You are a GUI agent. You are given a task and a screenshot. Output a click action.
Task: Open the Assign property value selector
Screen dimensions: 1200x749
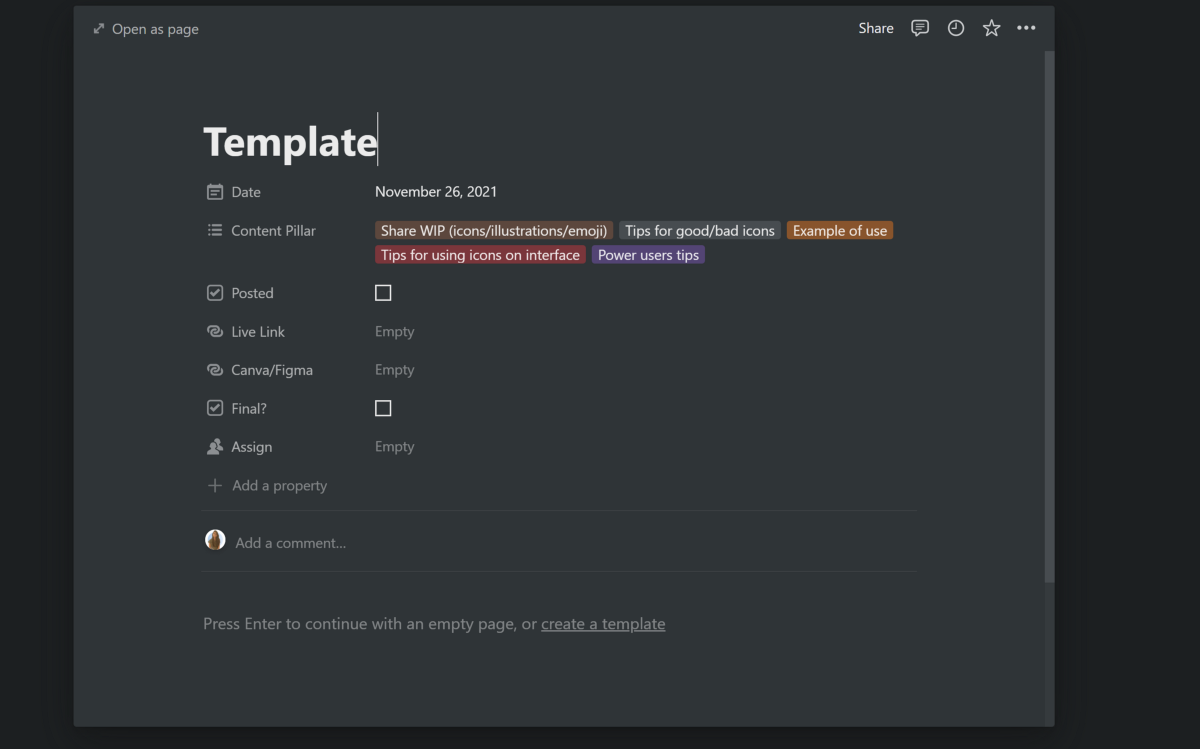tap(394, 446)
